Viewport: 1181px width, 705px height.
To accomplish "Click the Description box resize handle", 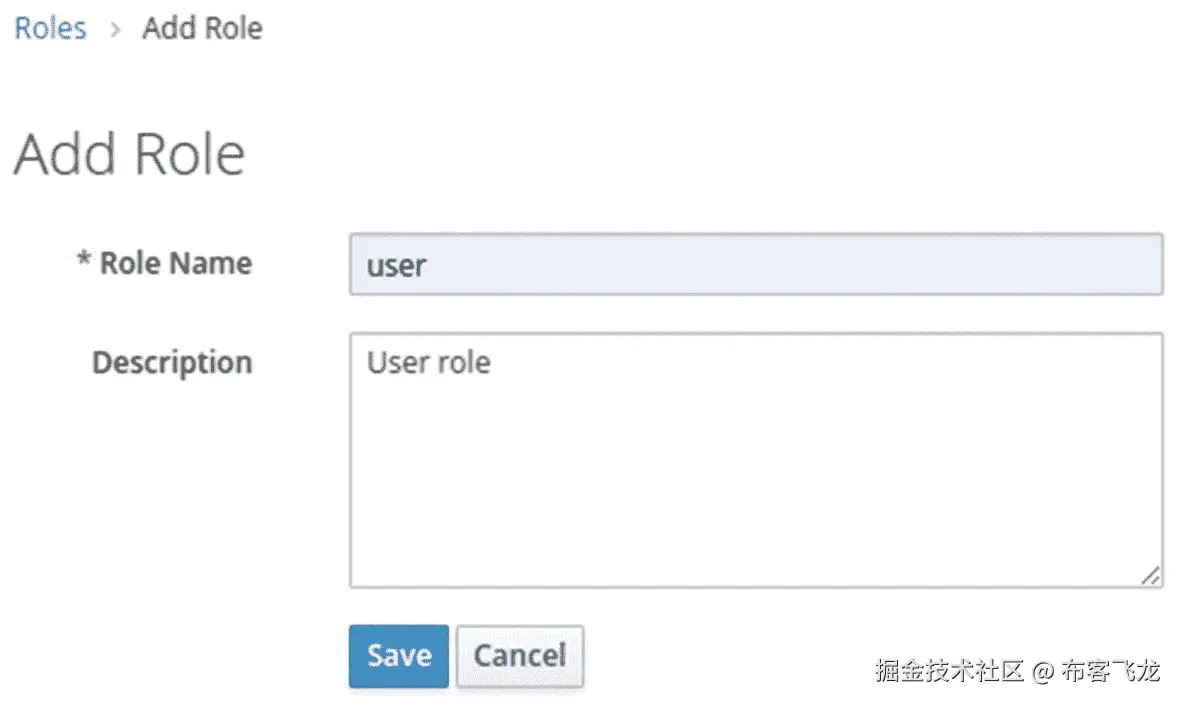I will (1151, 576).
